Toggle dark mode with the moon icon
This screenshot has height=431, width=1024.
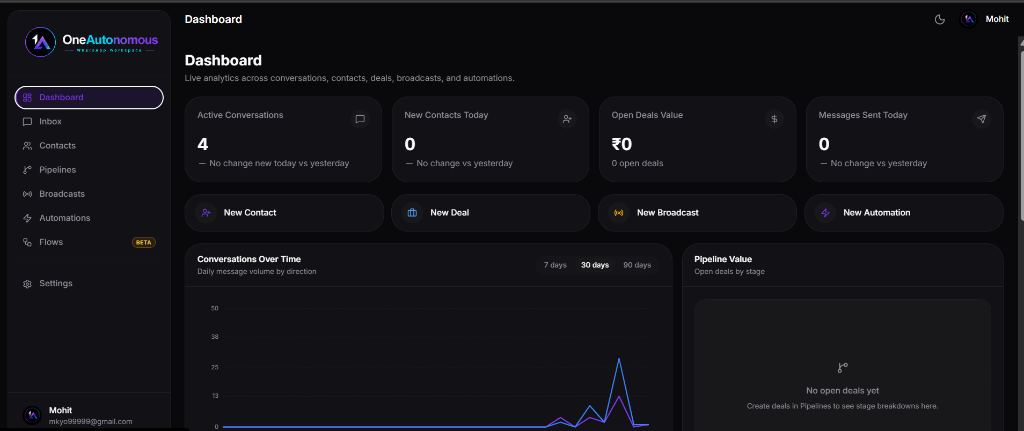click(940, 20)
